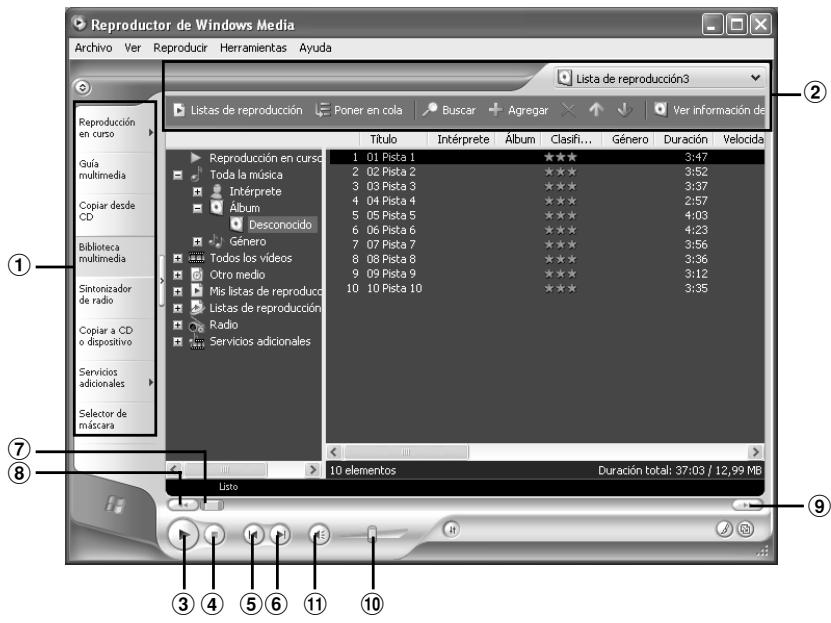Image resolution: width=831 pixels, height=623 pixels.
Task: Select track 10 Pista 10
Action: pyautogui.click(x=547, y=289)
